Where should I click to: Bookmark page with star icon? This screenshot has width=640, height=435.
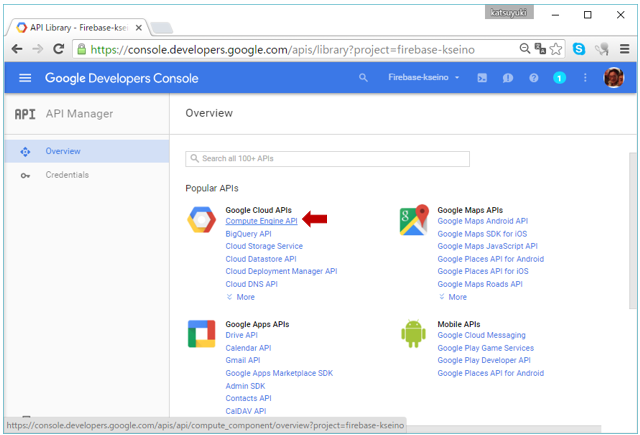tap(556, 49)
